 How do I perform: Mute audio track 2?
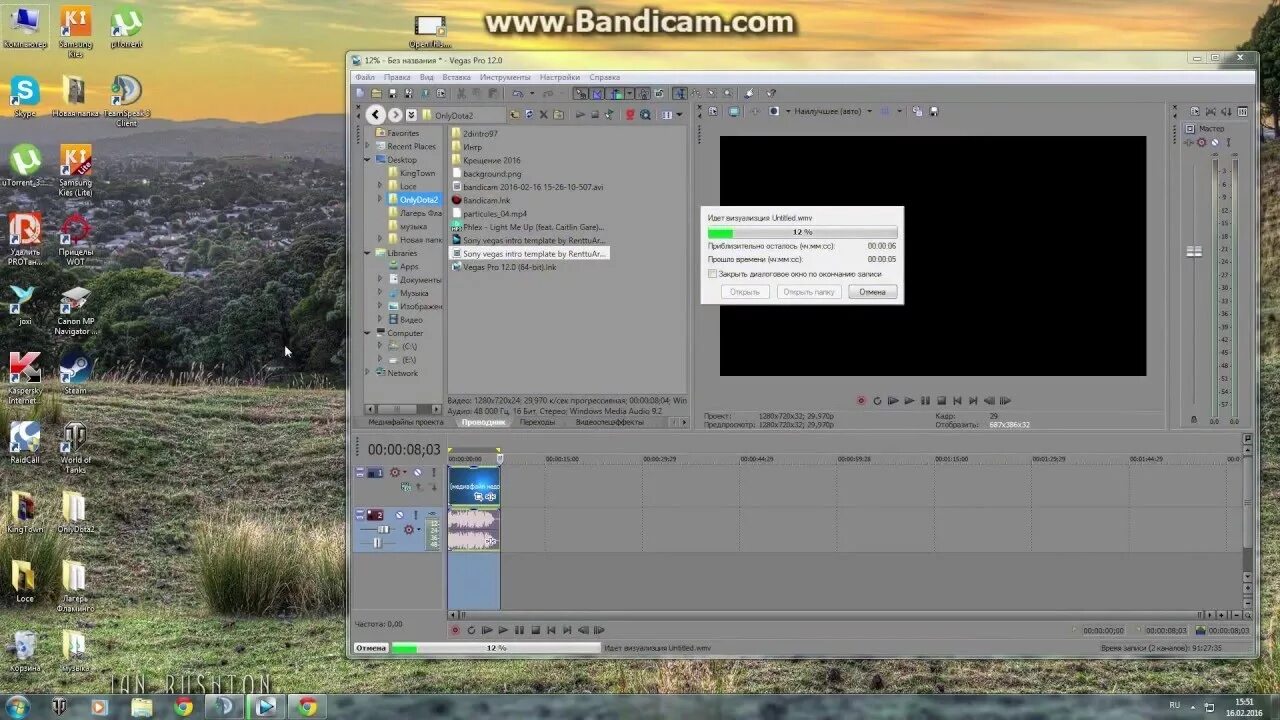[399, 515]
